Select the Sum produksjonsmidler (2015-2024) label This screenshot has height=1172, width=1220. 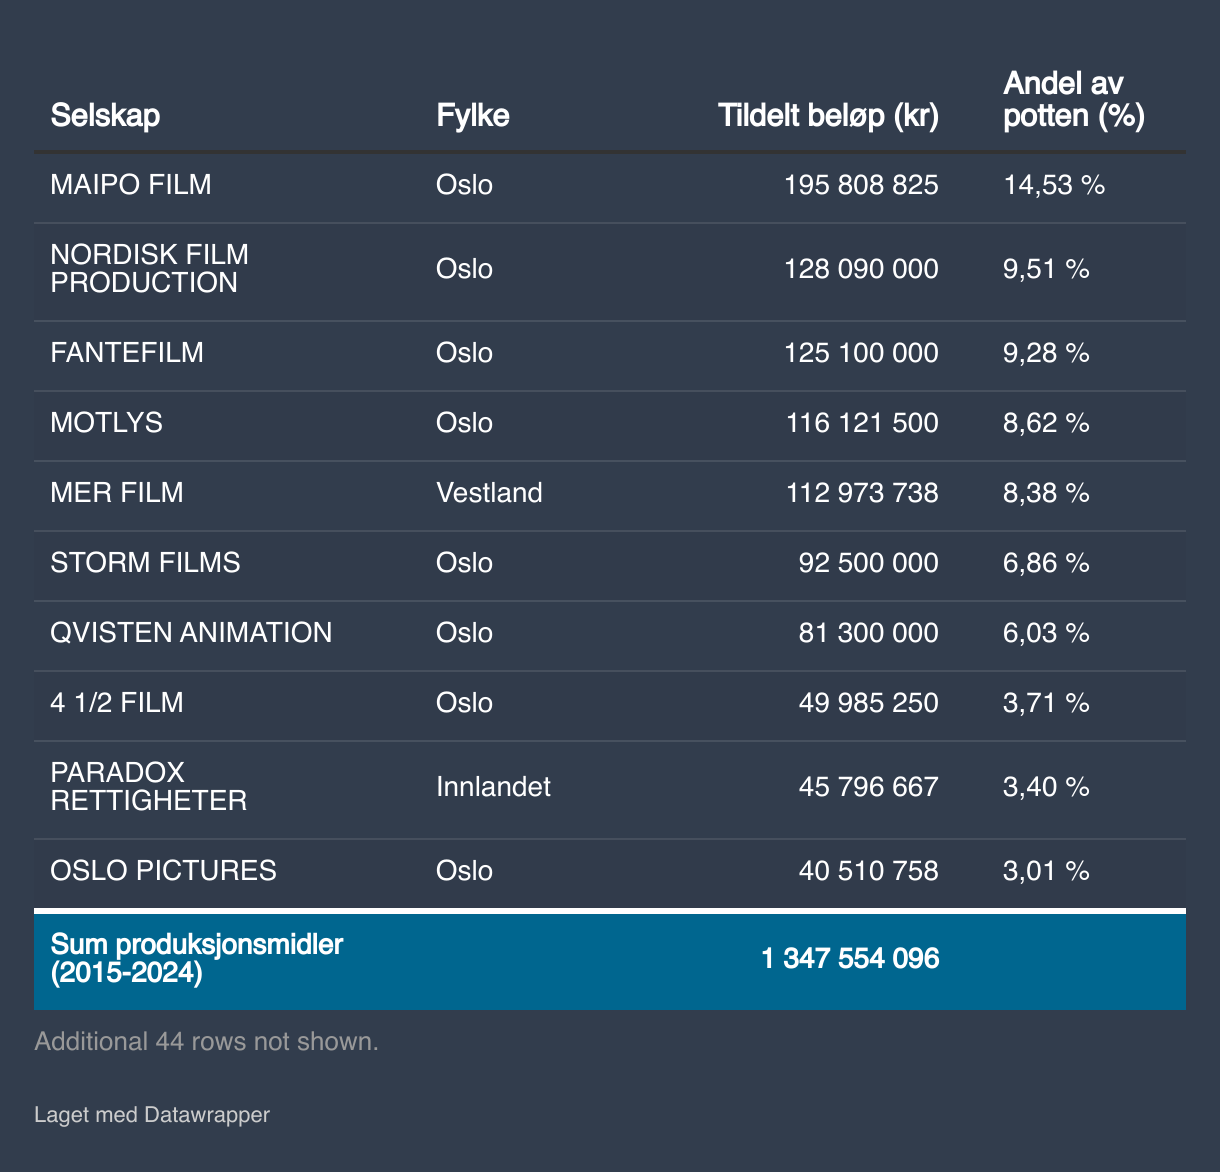pyautogui.click(x=196, y=958)
